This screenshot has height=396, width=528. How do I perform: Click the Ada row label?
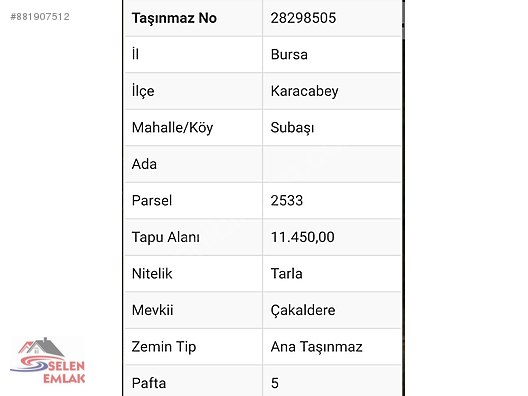144,164
